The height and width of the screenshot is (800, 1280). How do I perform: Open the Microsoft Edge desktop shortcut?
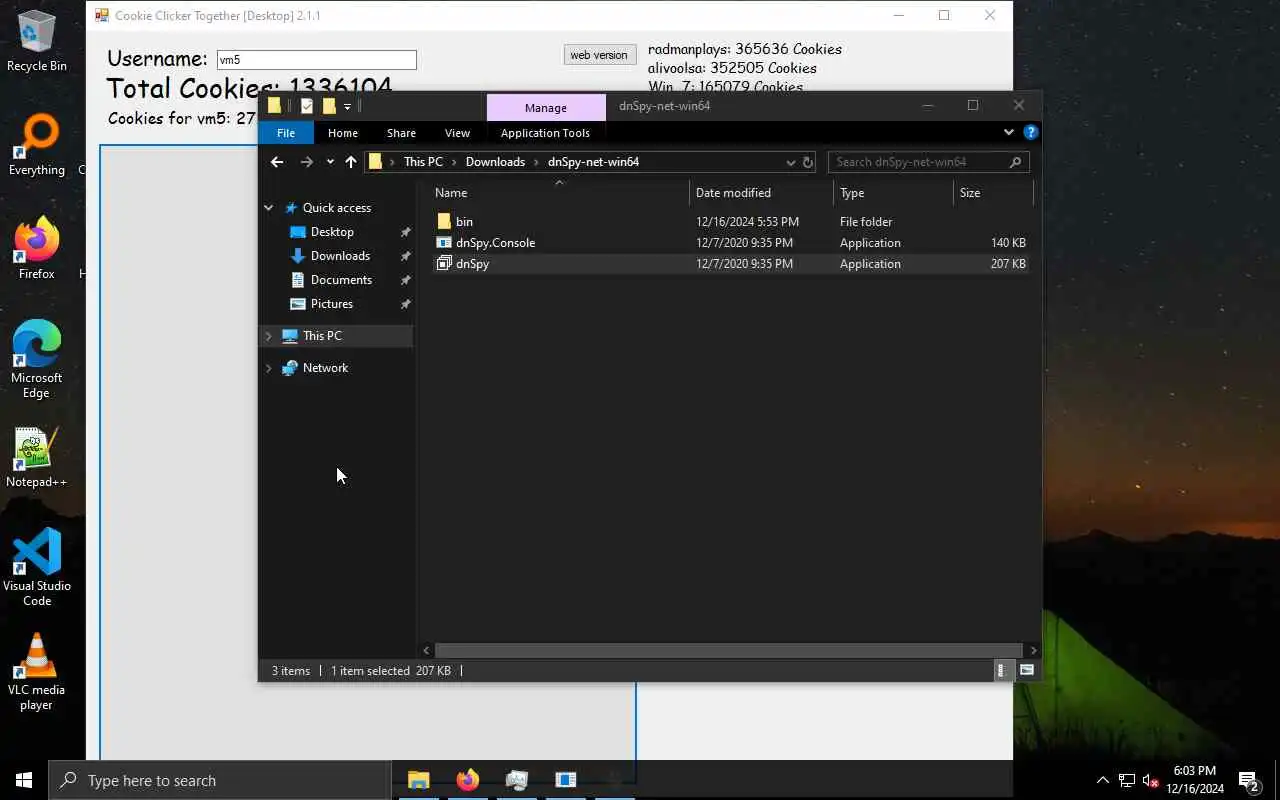coord(37,360)
